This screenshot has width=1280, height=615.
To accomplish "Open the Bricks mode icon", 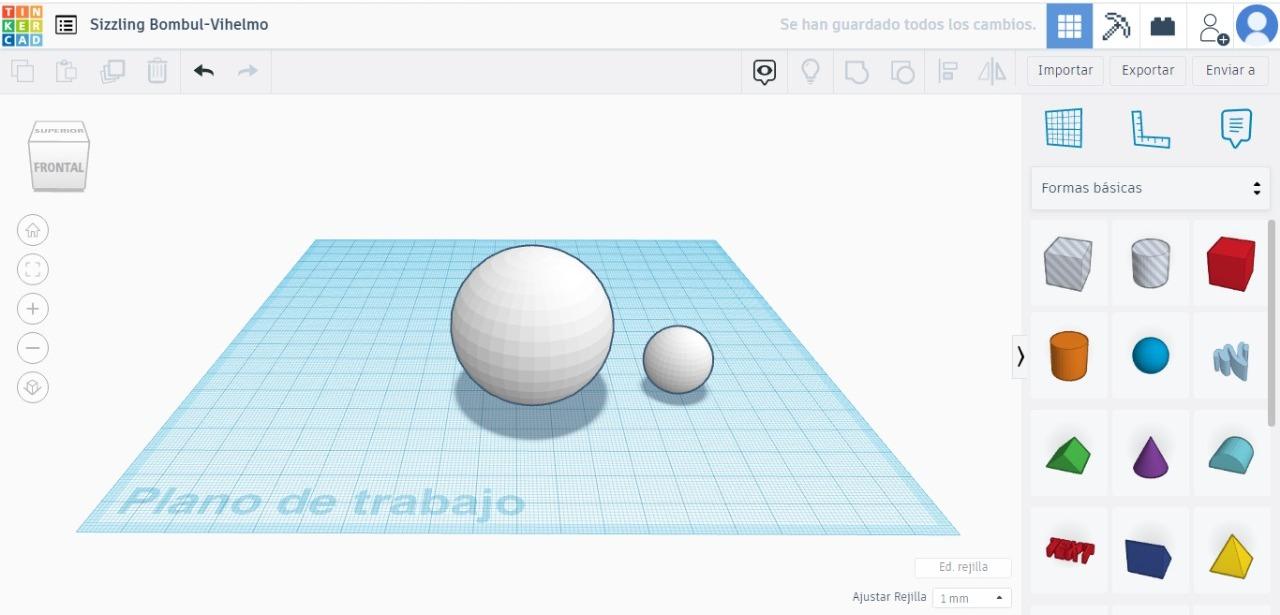I will click(1163, 25).
